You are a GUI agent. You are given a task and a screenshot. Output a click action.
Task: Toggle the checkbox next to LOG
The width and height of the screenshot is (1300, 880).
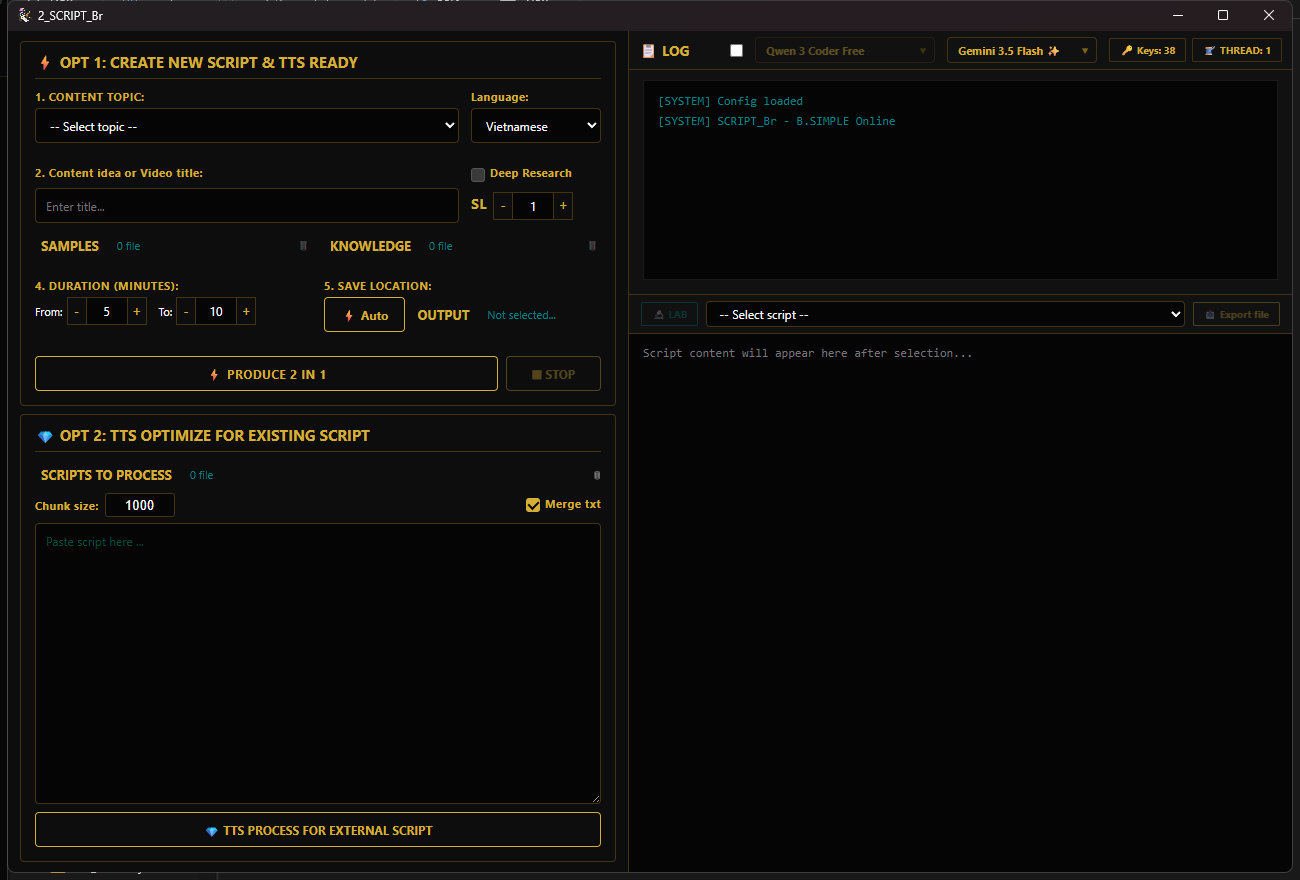coord(737,51)
